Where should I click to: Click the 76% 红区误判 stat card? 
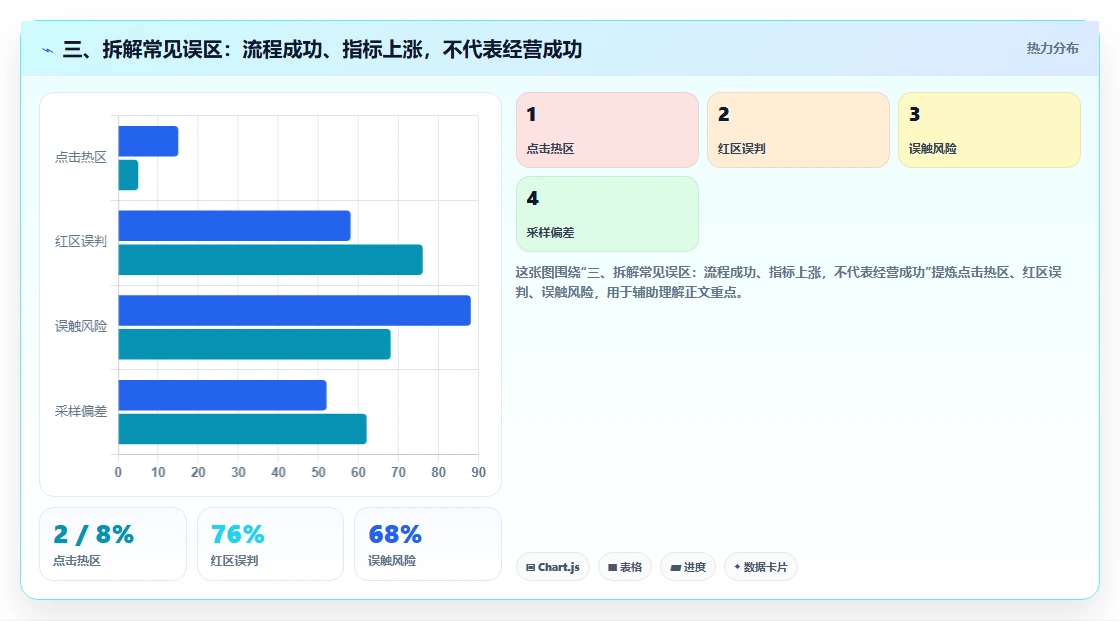click(270, 544)
